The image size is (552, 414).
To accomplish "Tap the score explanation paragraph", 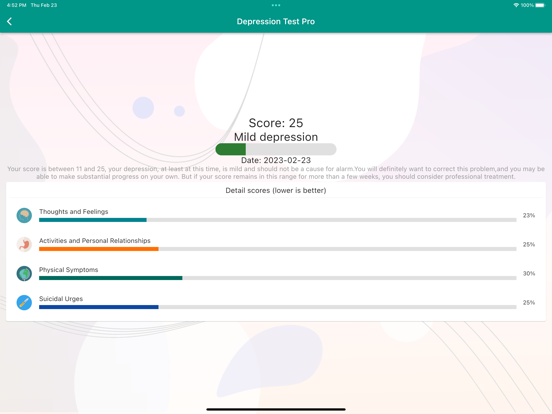I will 276,173.
